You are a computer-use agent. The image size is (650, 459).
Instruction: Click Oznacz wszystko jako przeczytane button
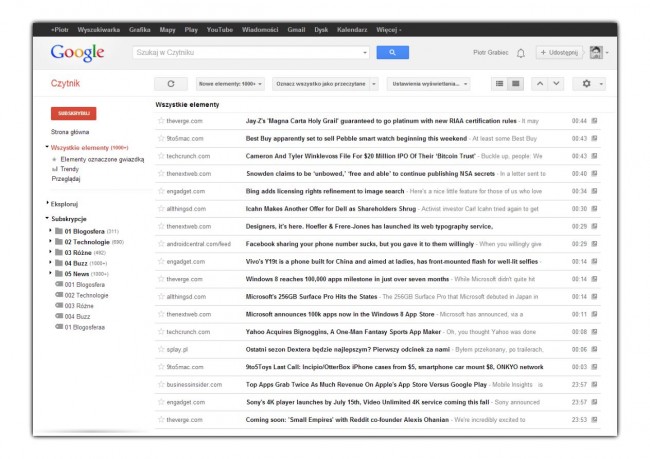[321, 84]
